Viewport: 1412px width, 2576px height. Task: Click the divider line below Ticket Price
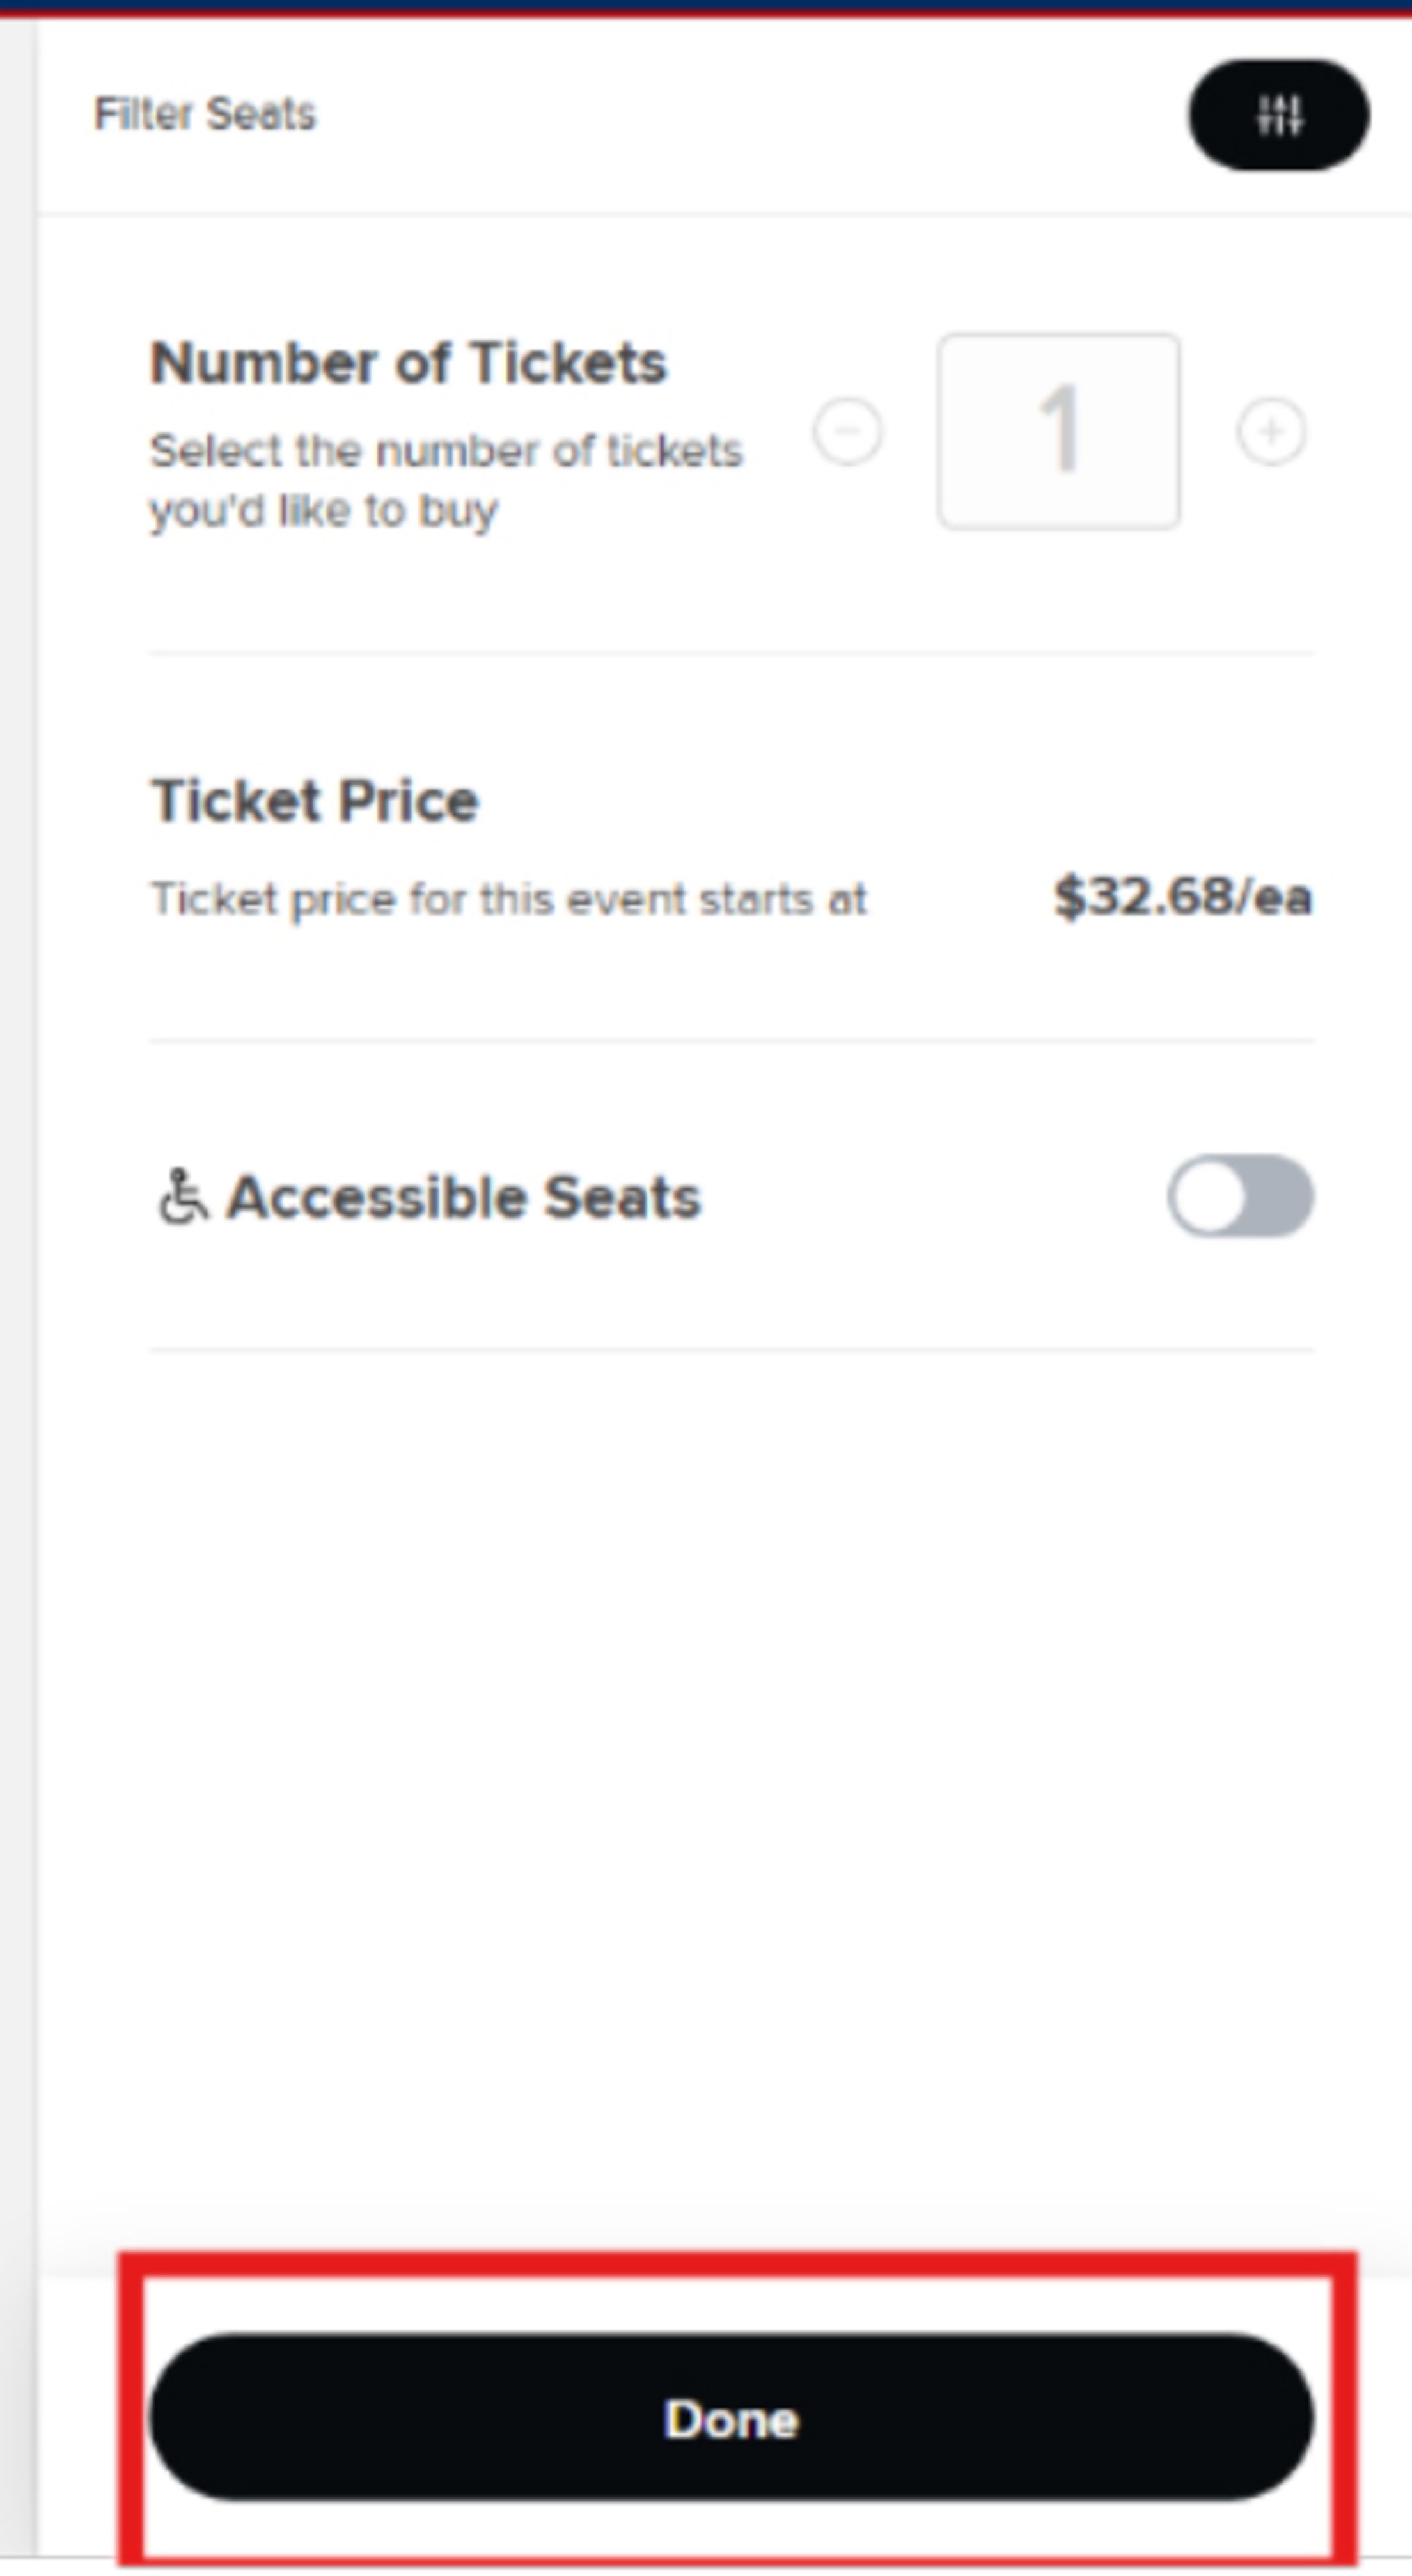tap(730, 1041)
